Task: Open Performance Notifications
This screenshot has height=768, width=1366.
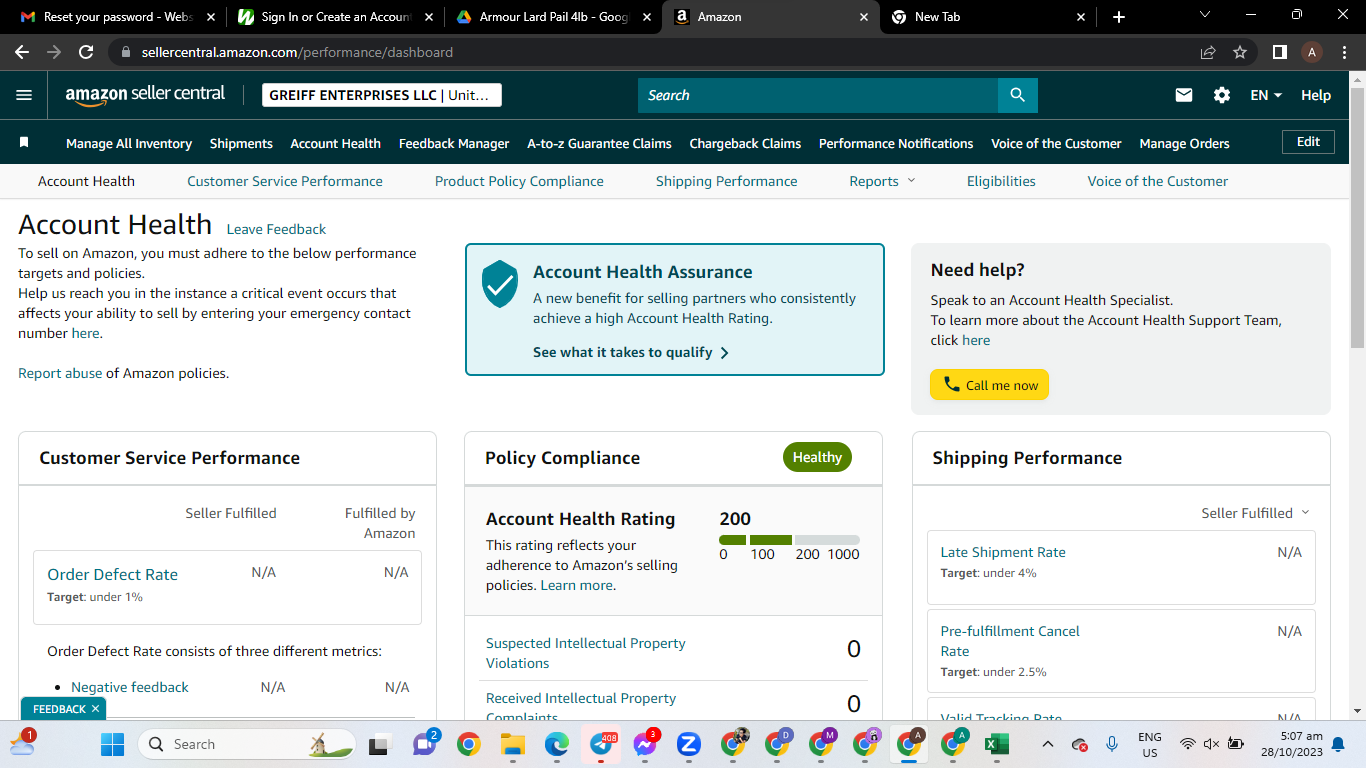Action: coord(896,143)
